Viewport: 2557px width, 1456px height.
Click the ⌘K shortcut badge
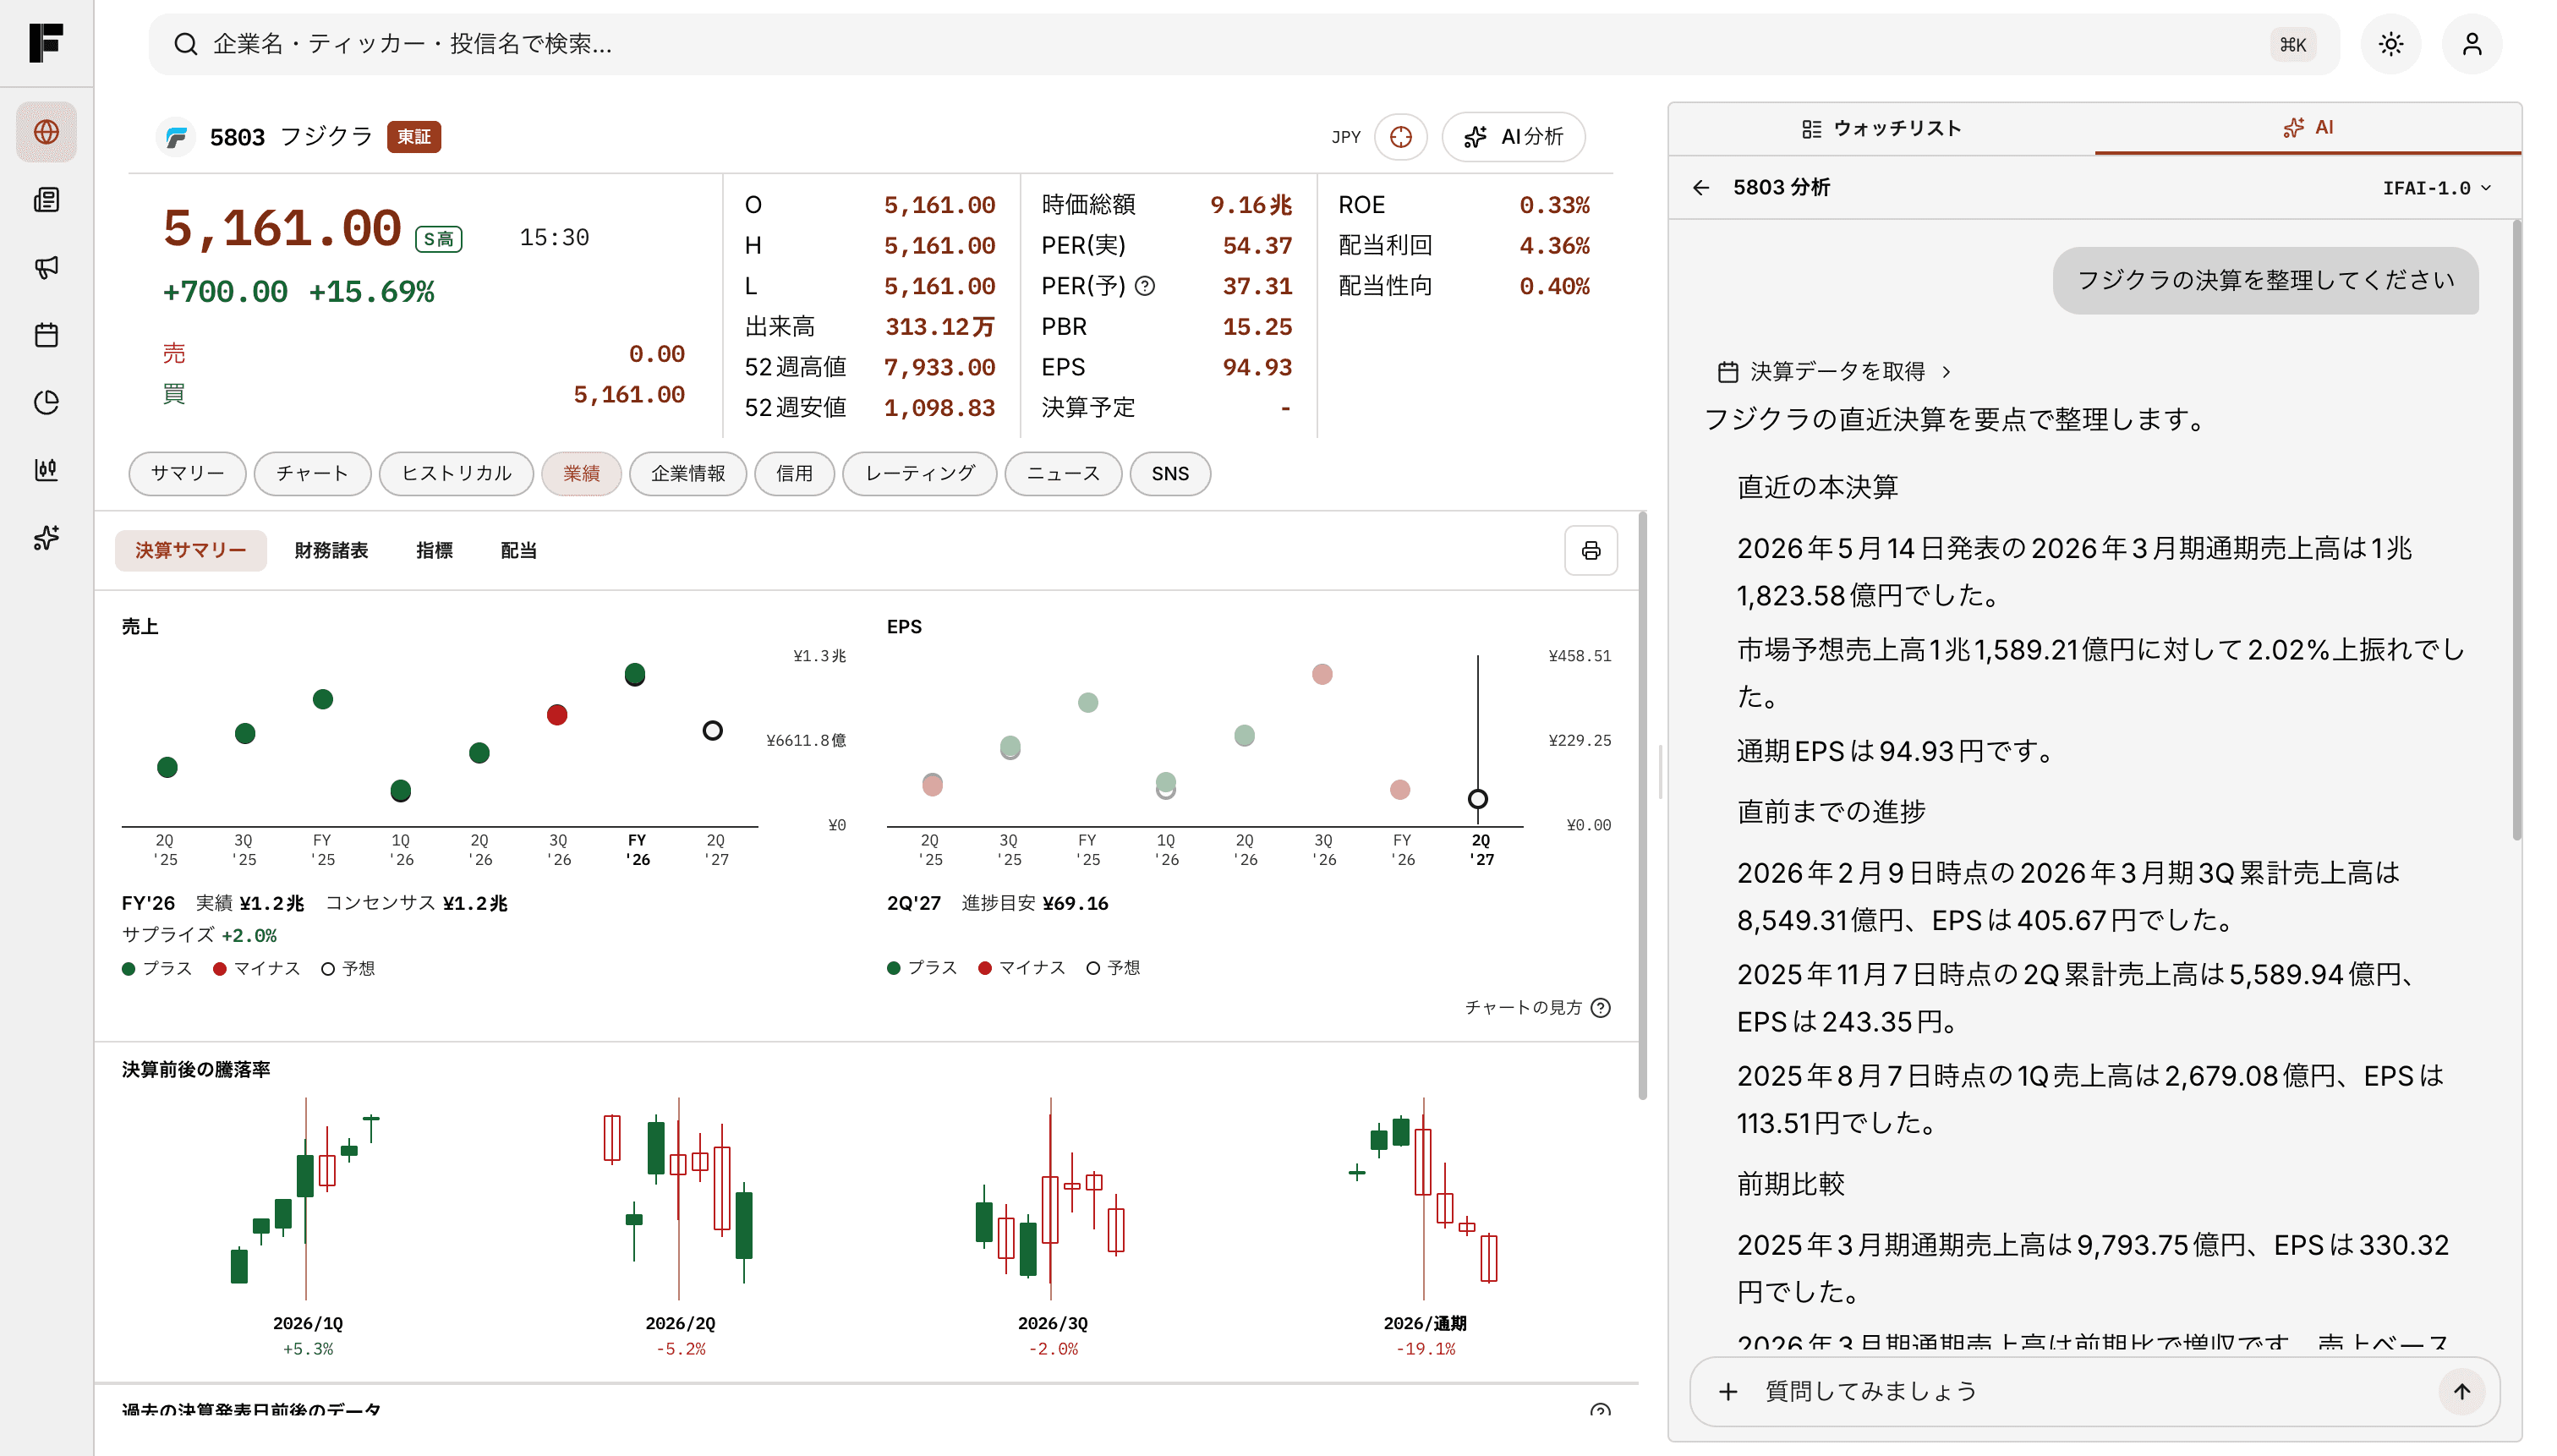click(x=2292, y=44)
